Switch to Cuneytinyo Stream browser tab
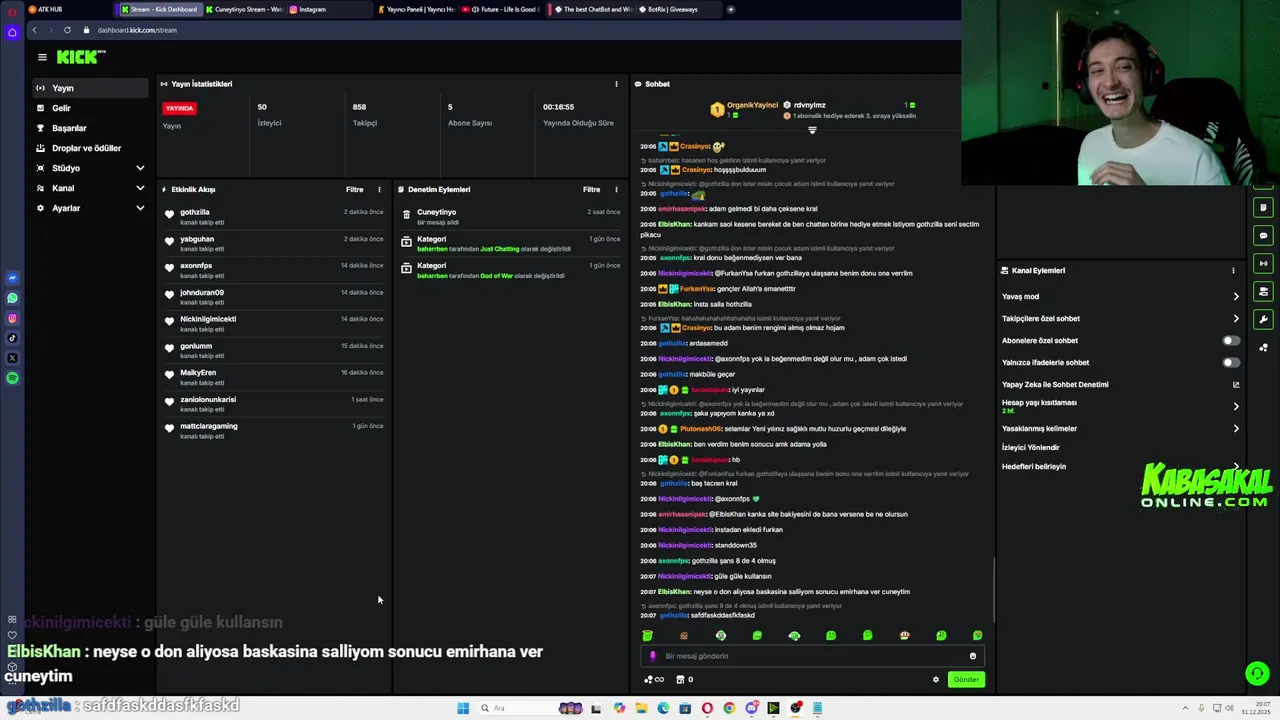 click(243, 9)
